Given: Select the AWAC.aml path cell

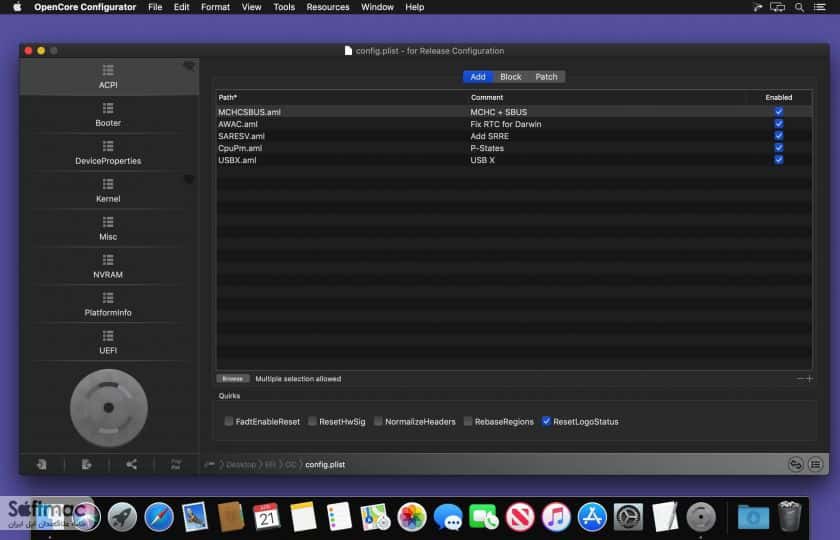Looking at the screenshot, I should pos(238,124).
